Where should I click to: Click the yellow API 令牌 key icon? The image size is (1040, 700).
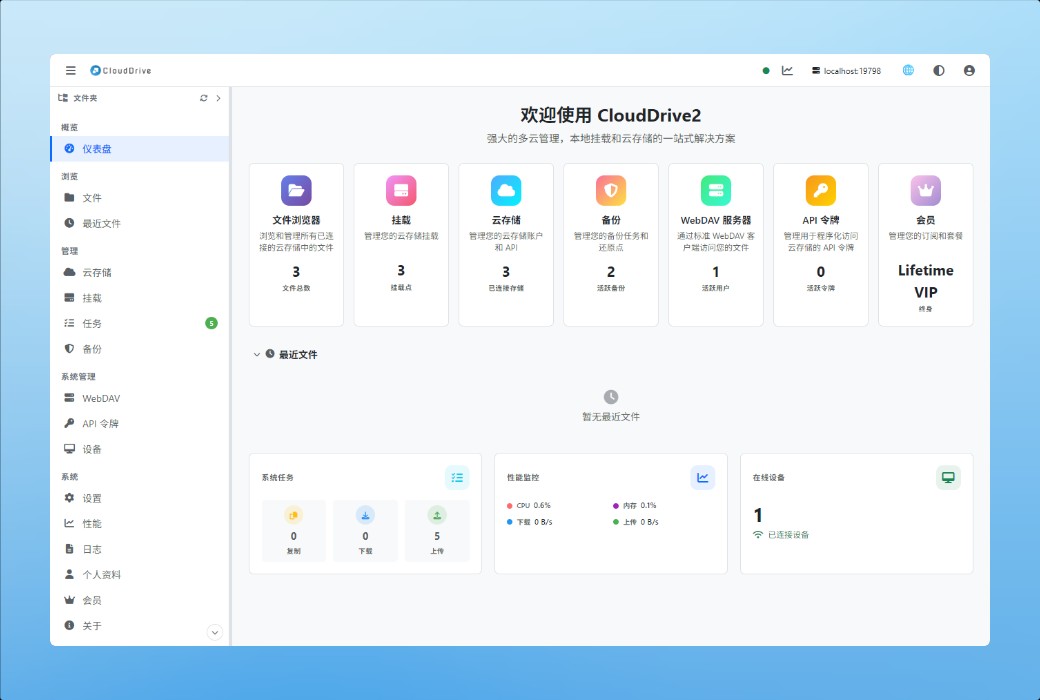coord(820,191)
